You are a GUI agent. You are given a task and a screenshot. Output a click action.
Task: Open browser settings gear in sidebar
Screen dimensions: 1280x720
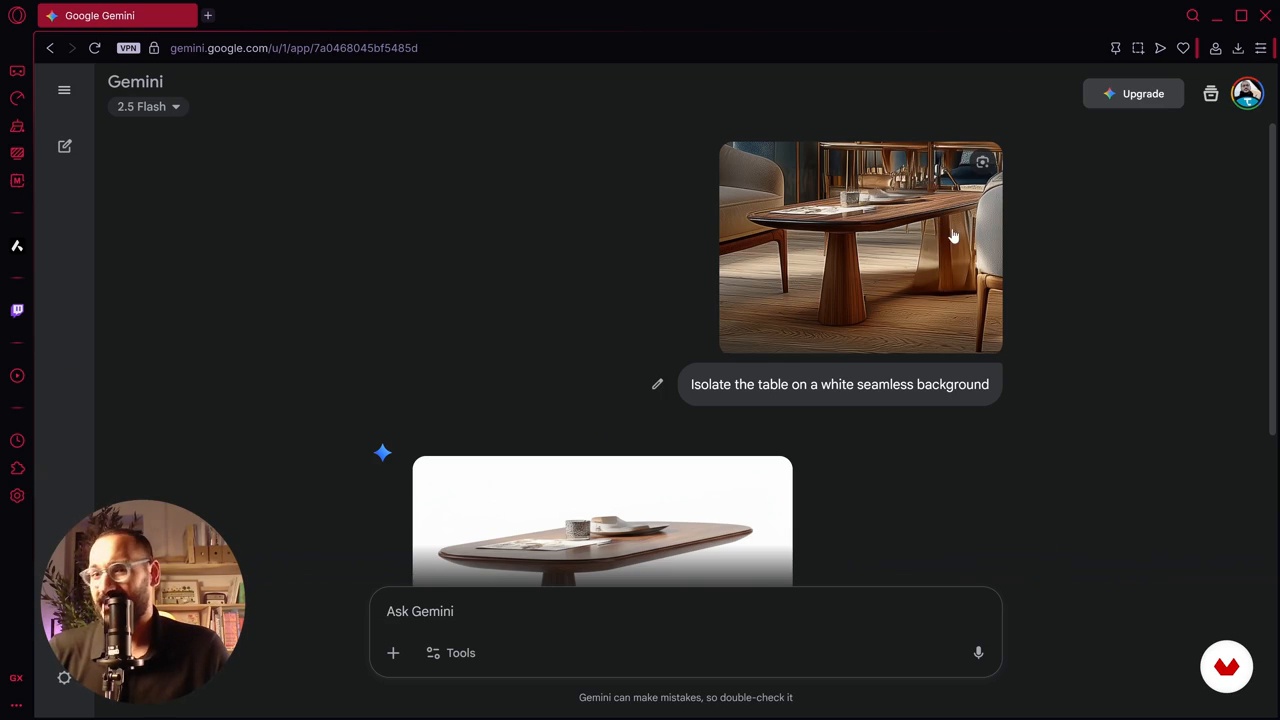click(17, 496)
